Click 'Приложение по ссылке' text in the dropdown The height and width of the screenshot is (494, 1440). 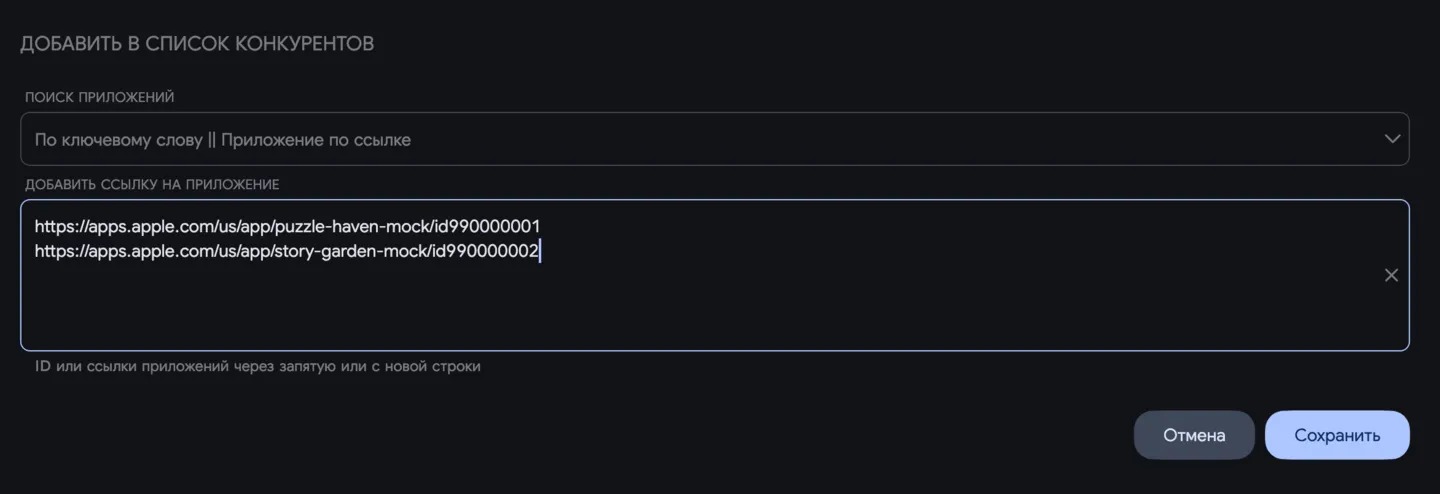click(x=316, y=140)
